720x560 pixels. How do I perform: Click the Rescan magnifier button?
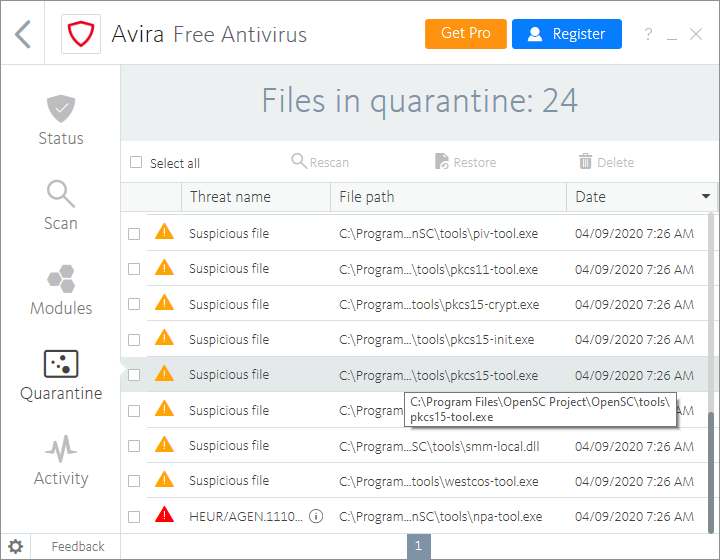[320, 162]
